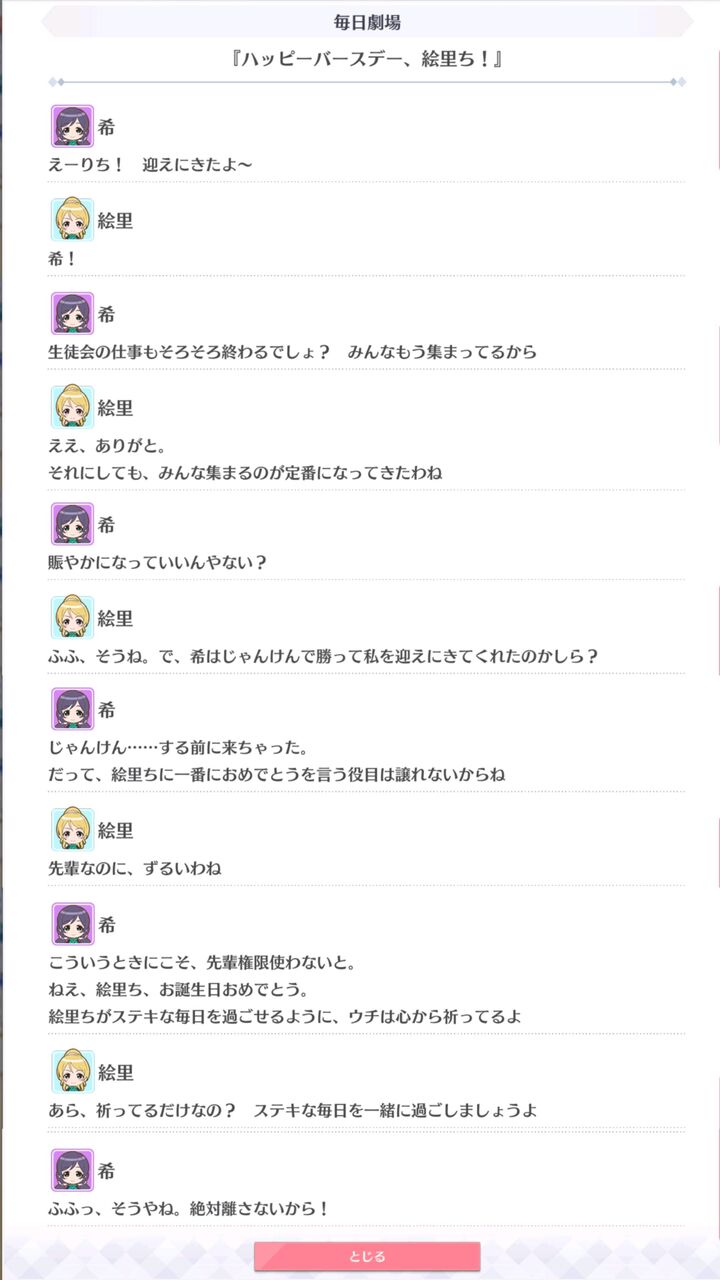The width and height of the screenshot is (720, 1280).
Task: Click Nozomi's avatar above 'ふふっ、そうやね。' line
Action: coord(72,1170)
